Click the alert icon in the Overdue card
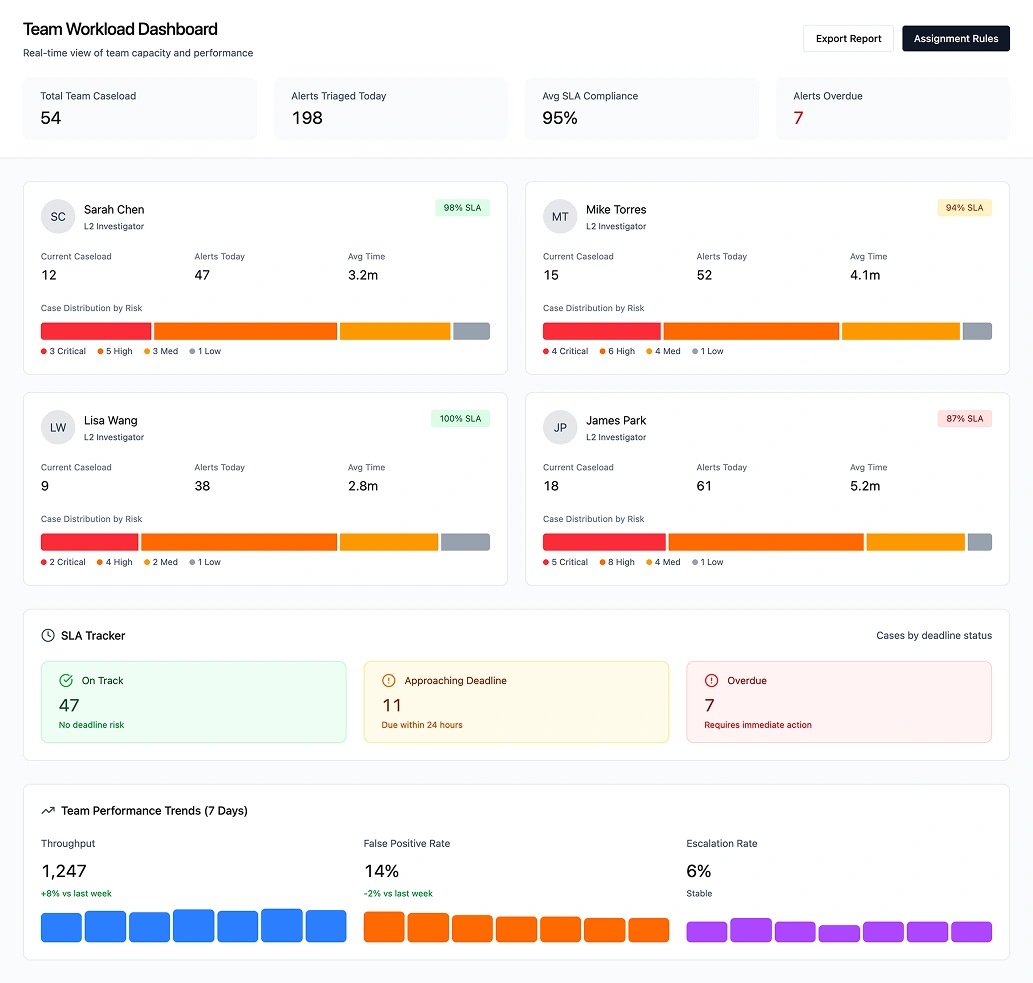This screenshot has height=983, width=1033. pyautogui.click(x=710, y=680)
